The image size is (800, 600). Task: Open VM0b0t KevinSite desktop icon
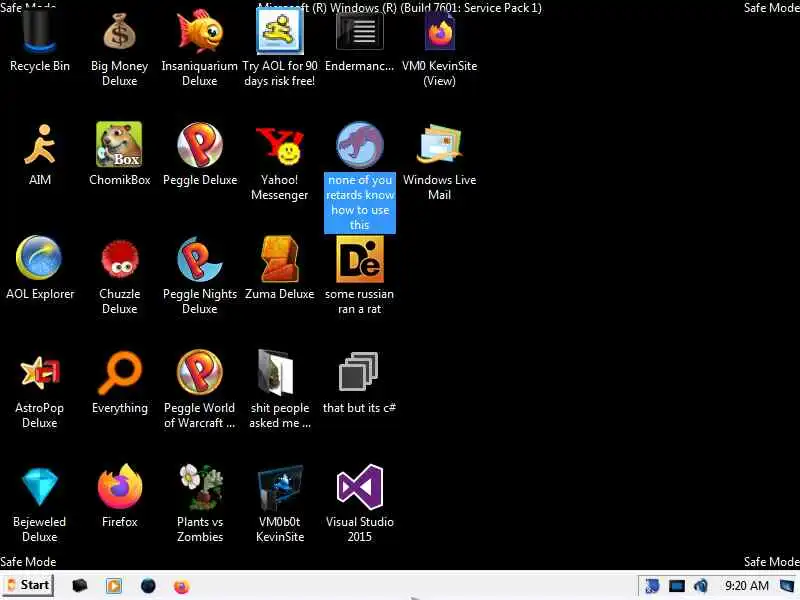[280, 487]
